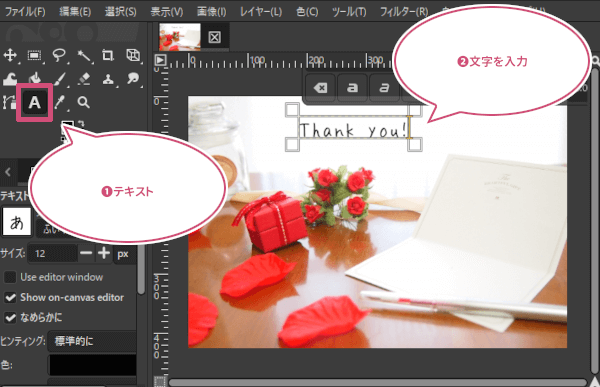This screenshot has height=387, width=600.
Task: Select the Zoom magnifier tool
Action: pyautogui.click(x=83, y=103)
